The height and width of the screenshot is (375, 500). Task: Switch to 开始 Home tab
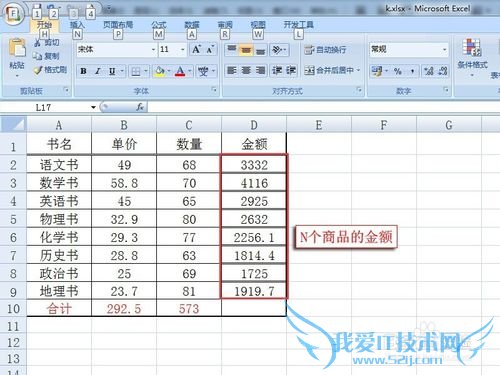click(x=44, y=24)
